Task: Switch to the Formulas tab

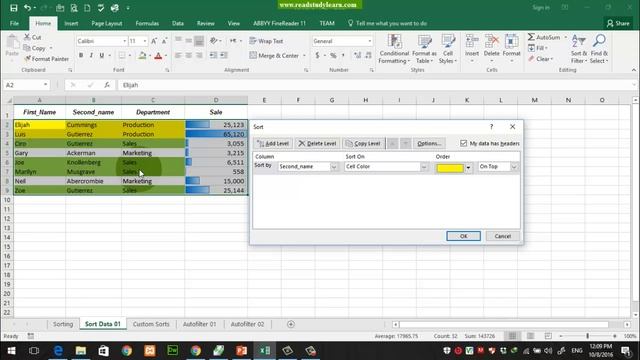Action: (147, 23)
